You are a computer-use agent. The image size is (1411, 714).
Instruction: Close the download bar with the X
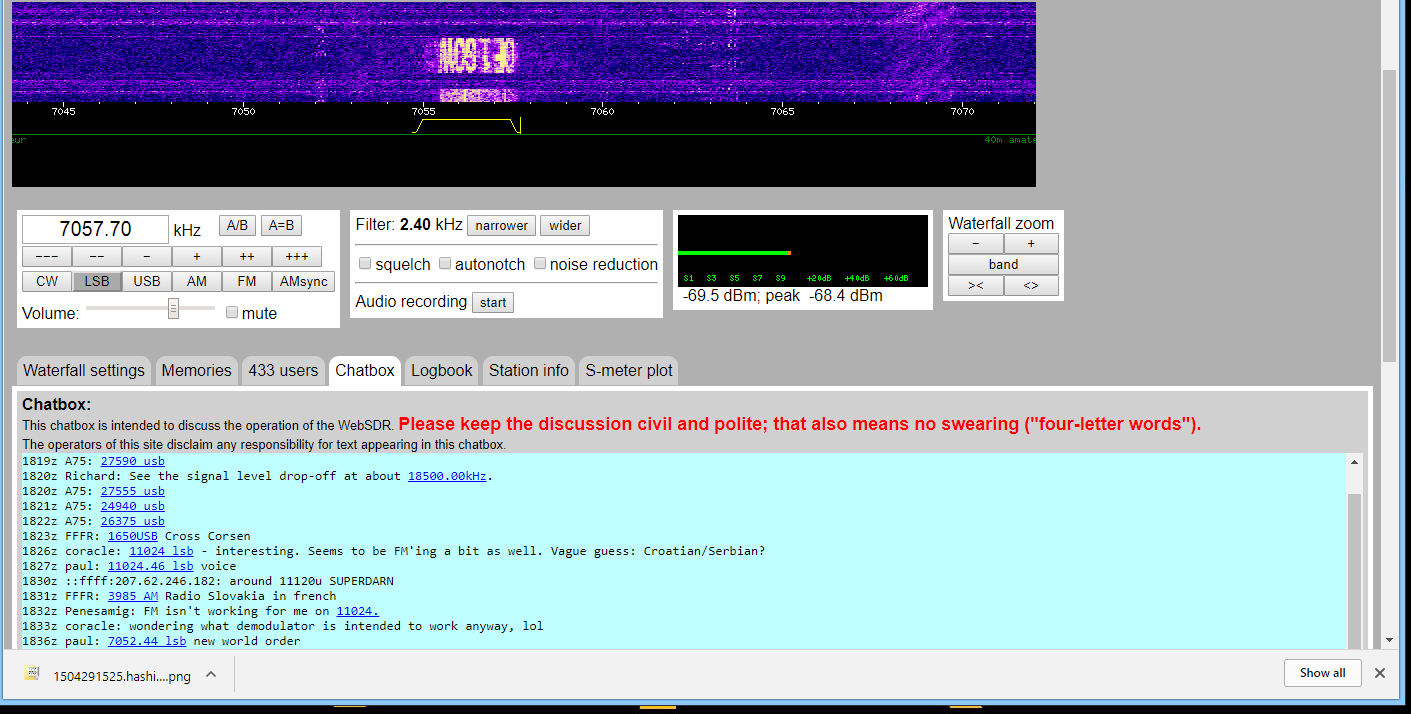coord(1380,673)
